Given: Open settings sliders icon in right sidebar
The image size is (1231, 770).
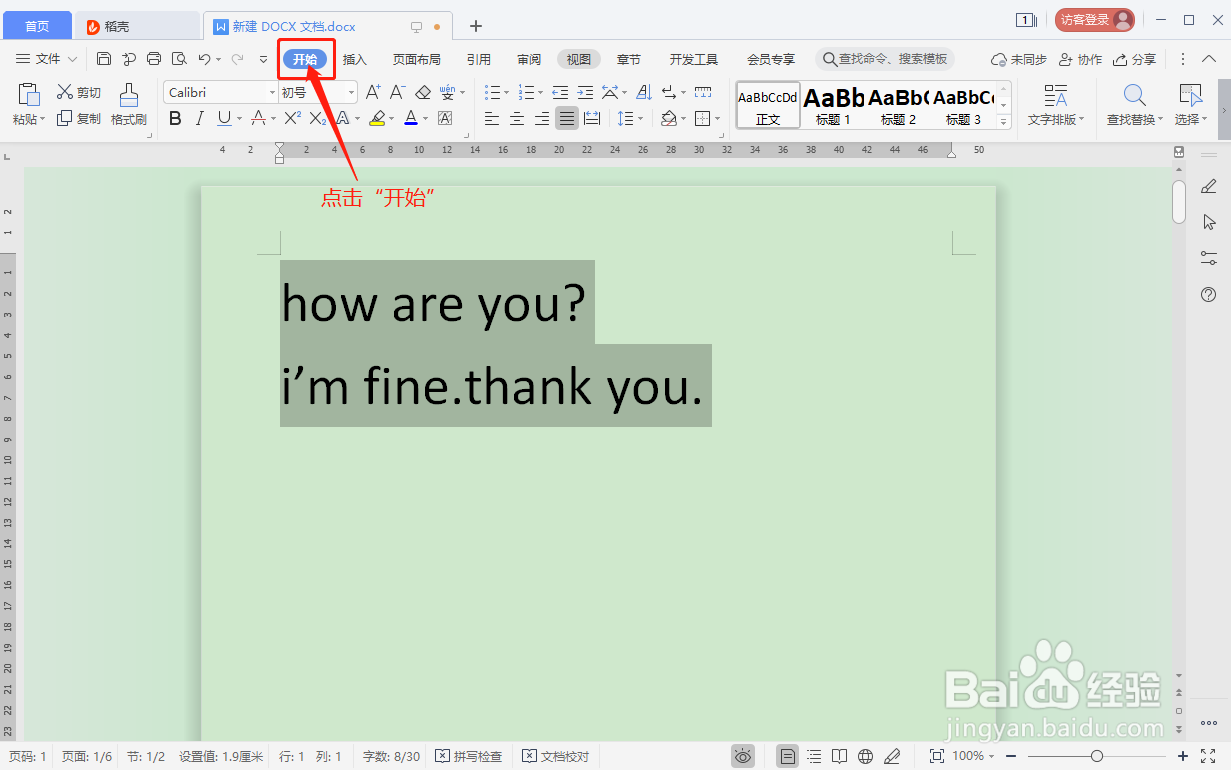Looking at the screenshot, I should click(x=1208, y=258).
